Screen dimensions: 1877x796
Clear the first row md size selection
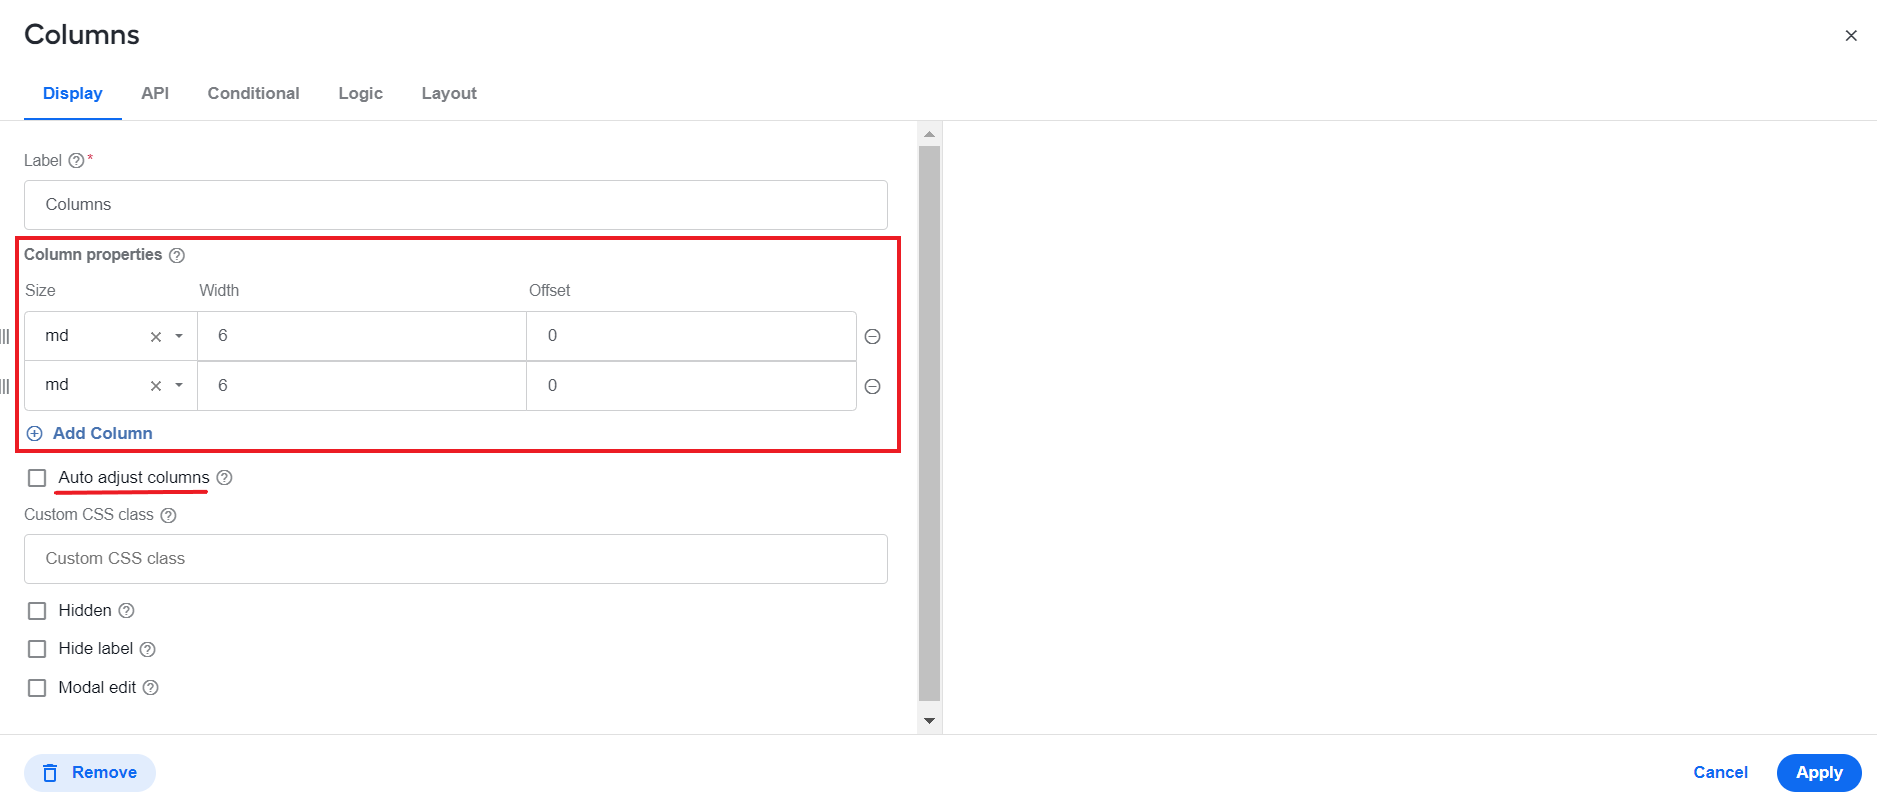[156, 337]
